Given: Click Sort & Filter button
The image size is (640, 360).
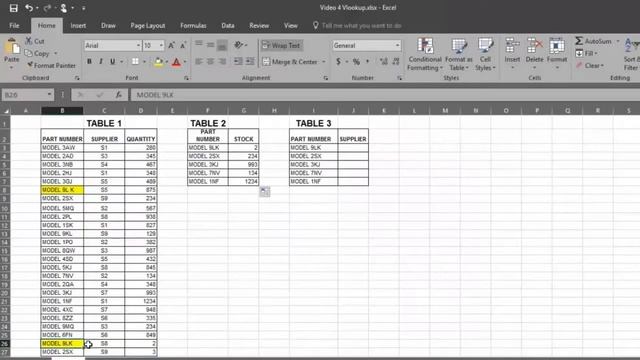Looking at the screenshot, I should [631, 53].
